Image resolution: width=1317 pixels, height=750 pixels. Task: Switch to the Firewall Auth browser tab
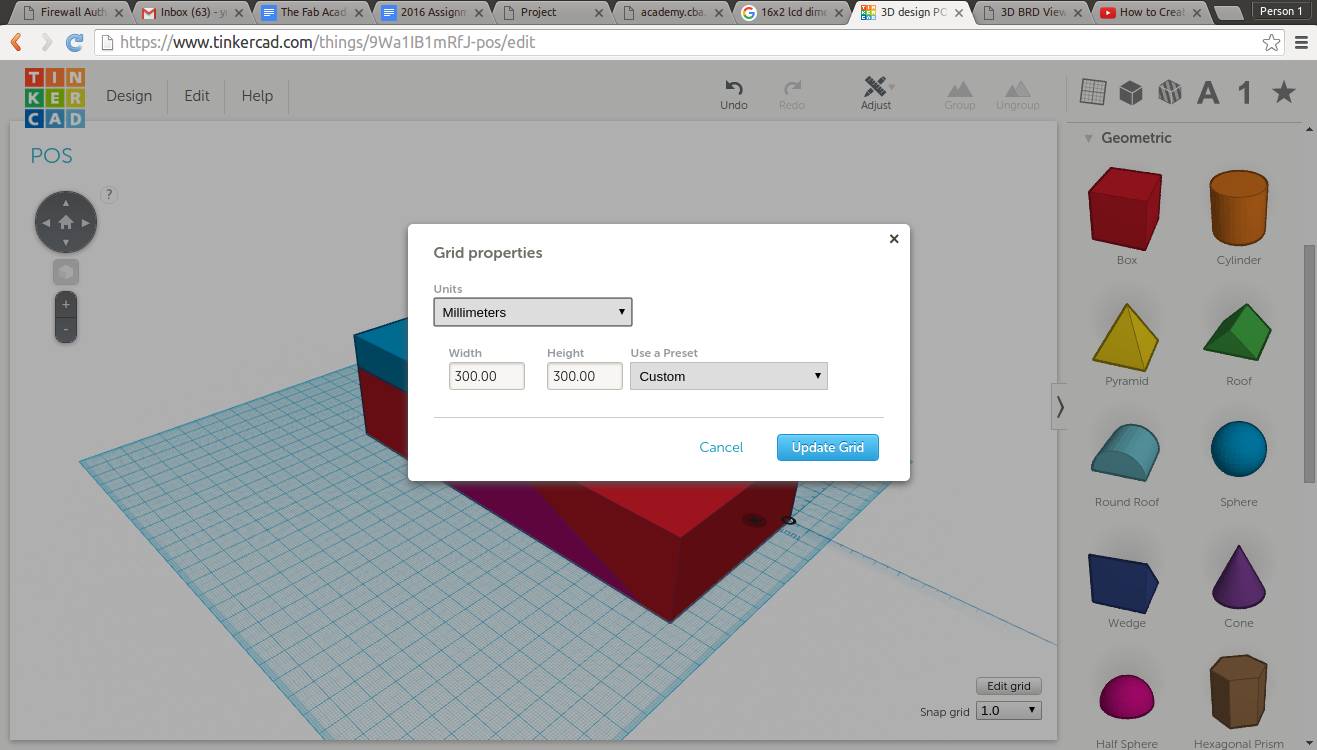click(x=73, y=12)
